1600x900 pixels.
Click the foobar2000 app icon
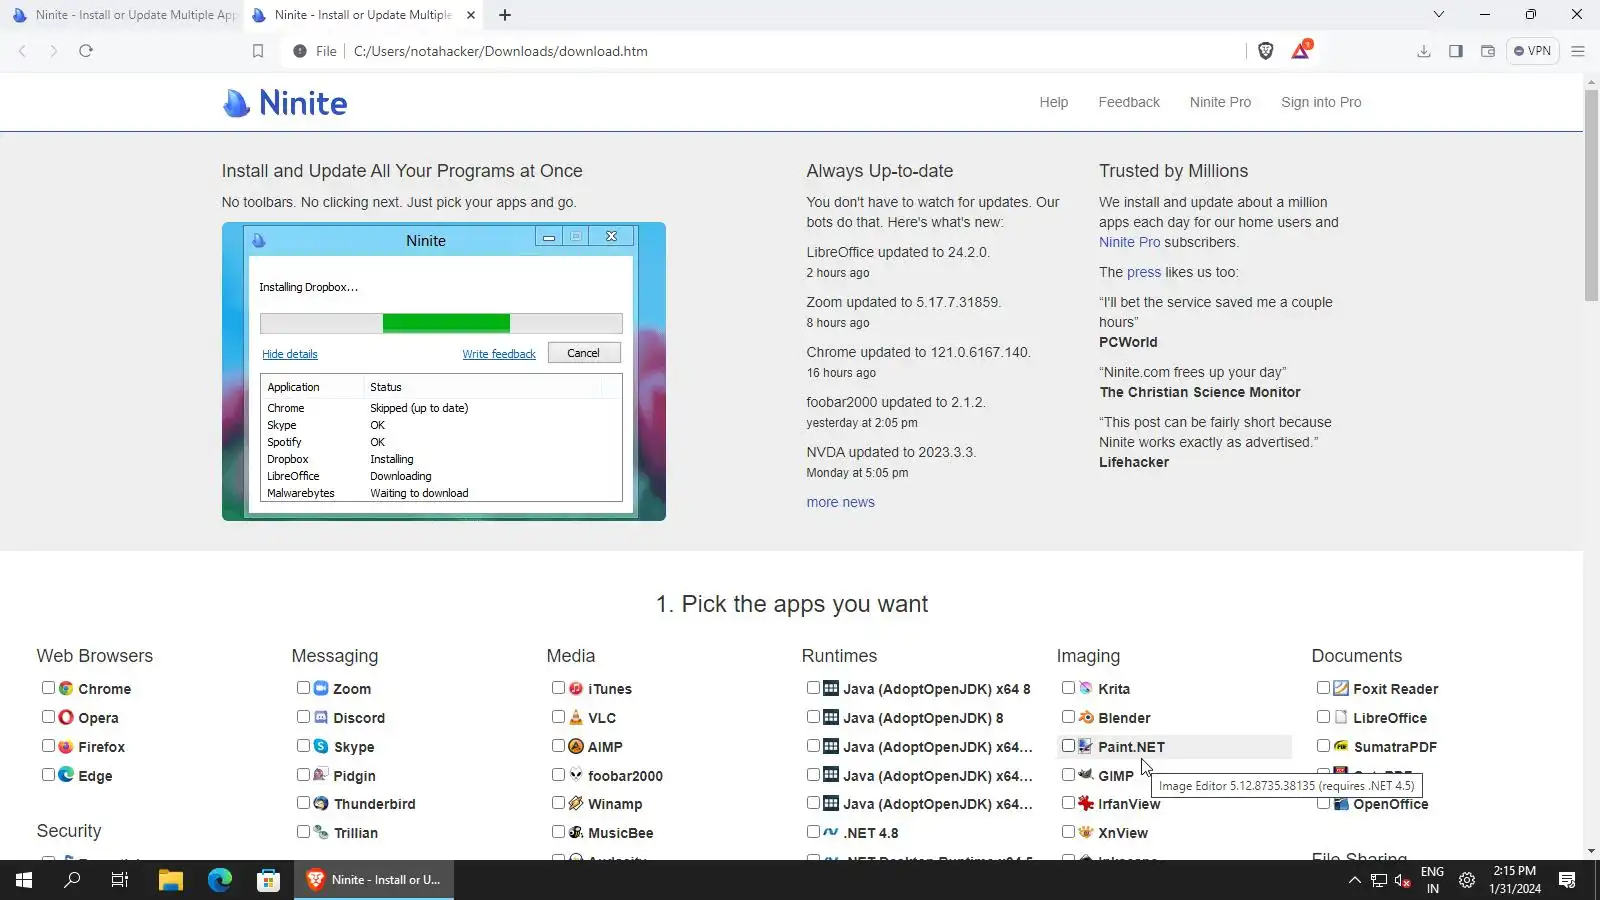[576, 775]
